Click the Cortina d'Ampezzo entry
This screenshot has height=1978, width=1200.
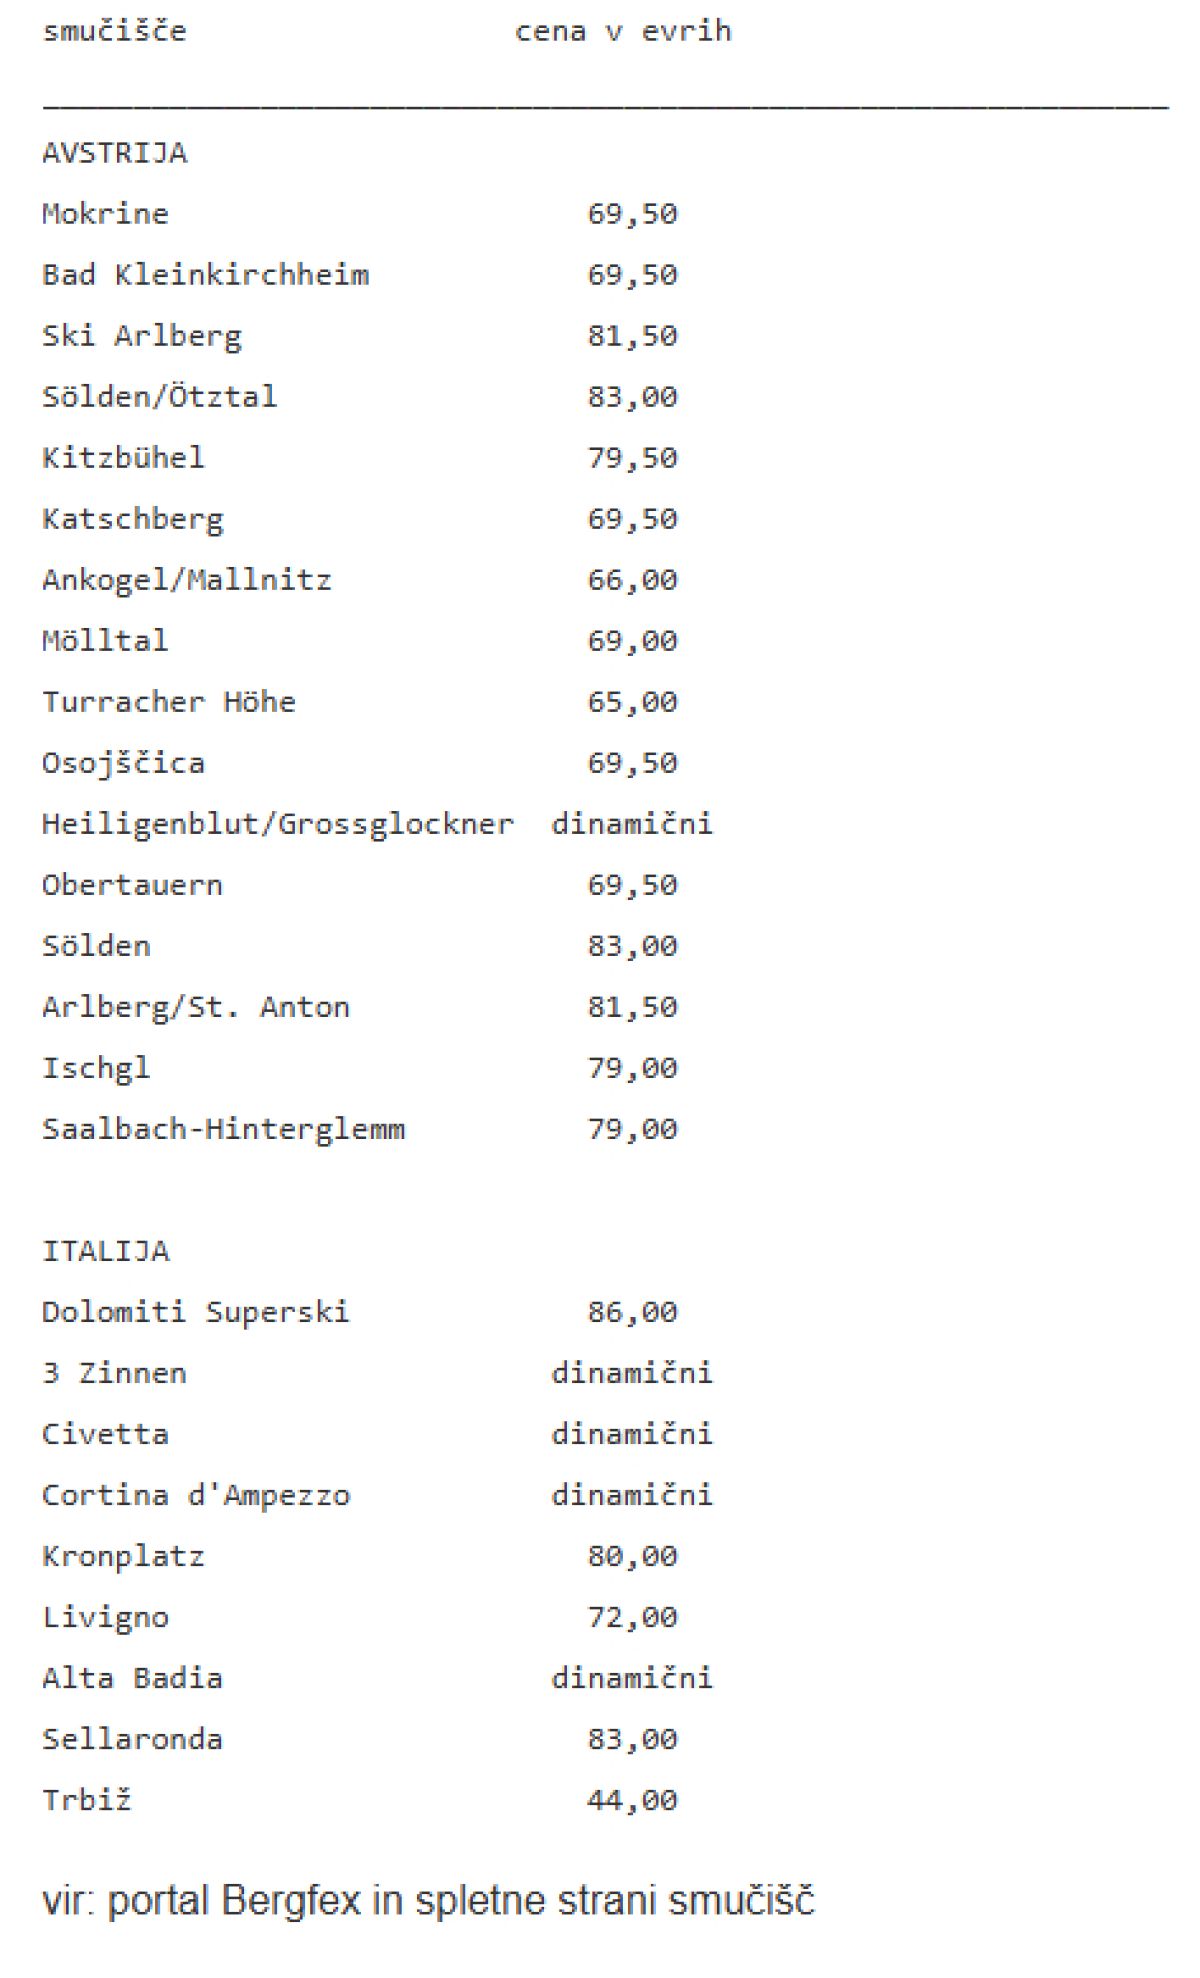coord(195,1495)
